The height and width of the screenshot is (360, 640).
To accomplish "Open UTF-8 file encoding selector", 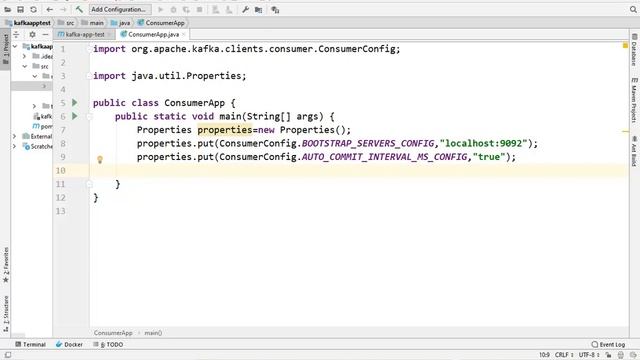I will point(589,355).
